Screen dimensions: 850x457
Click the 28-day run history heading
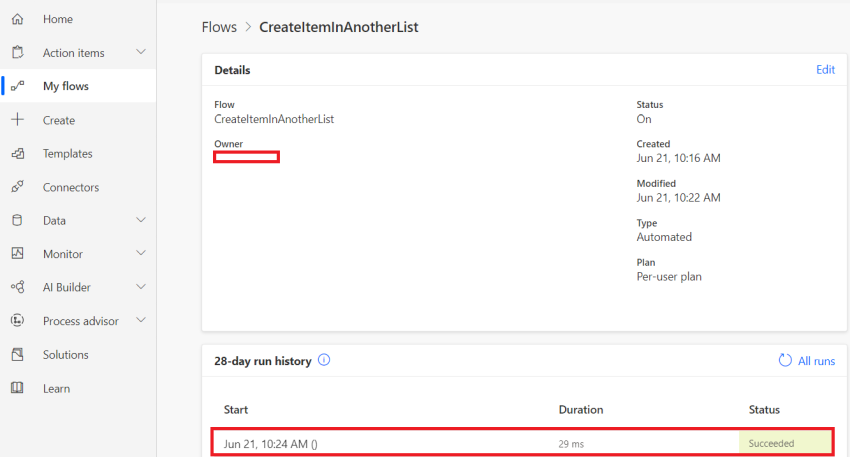tap(263, 361)
